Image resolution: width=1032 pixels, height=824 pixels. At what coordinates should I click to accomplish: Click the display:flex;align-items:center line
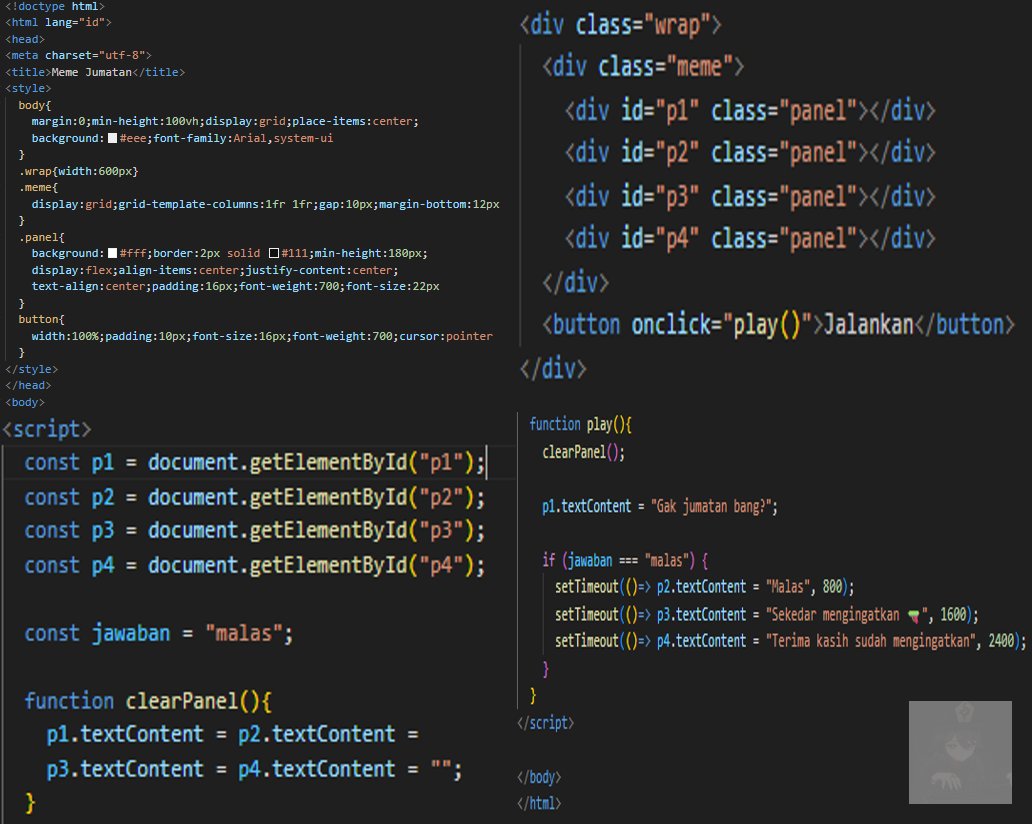(x=215, y=270)
